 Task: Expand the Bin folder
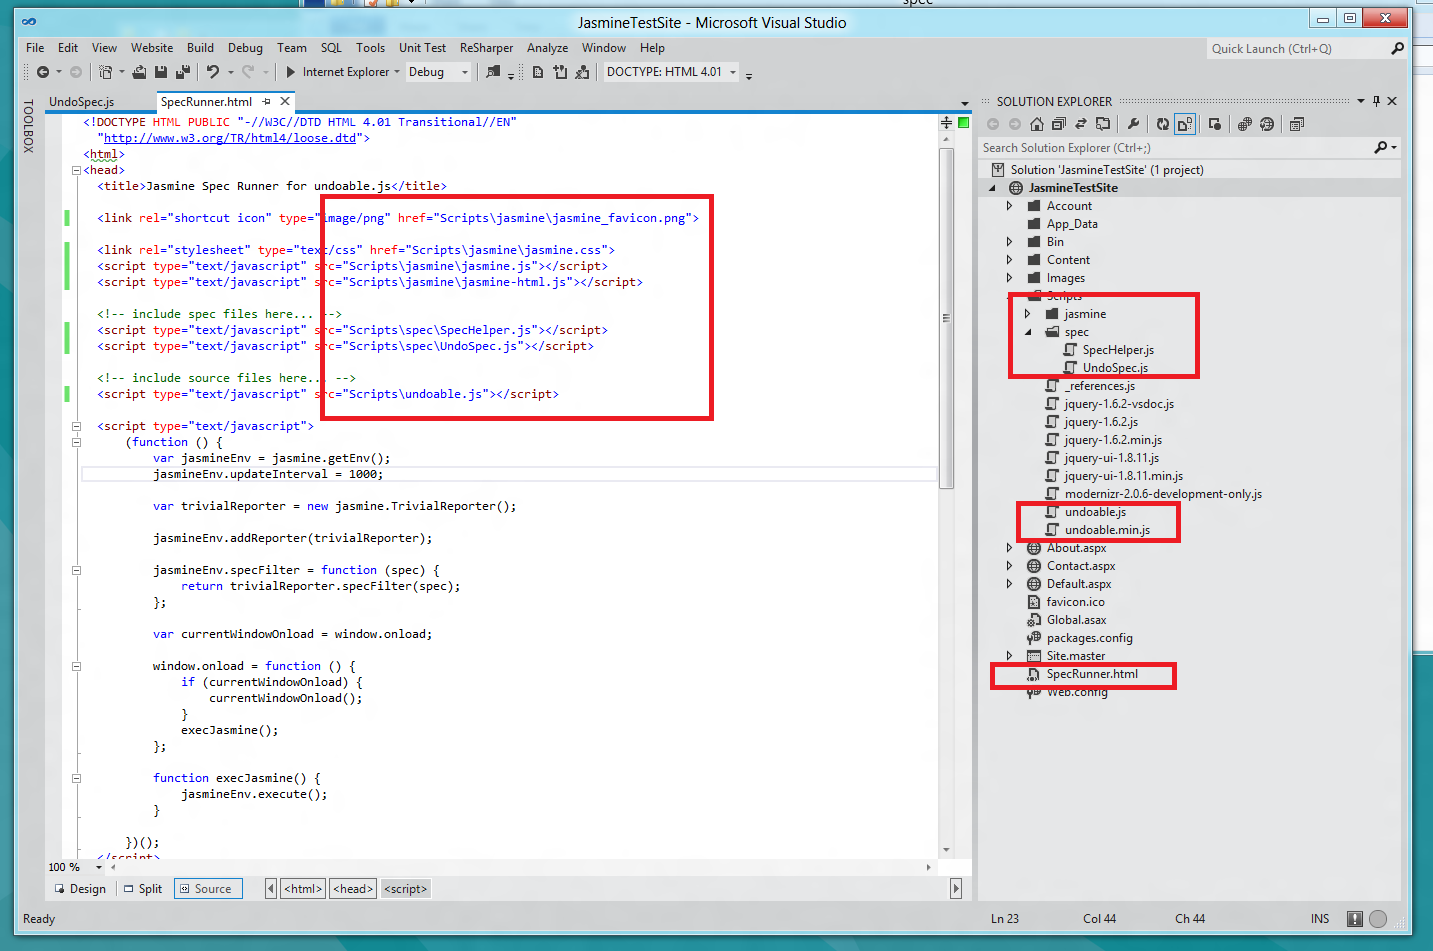(1009, 242)
